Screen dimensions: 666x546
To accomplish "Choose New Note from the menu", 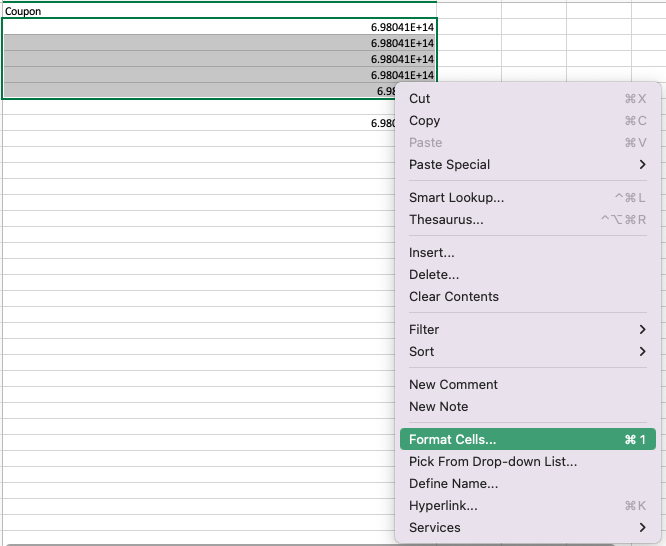I will [x=438, y=407].
